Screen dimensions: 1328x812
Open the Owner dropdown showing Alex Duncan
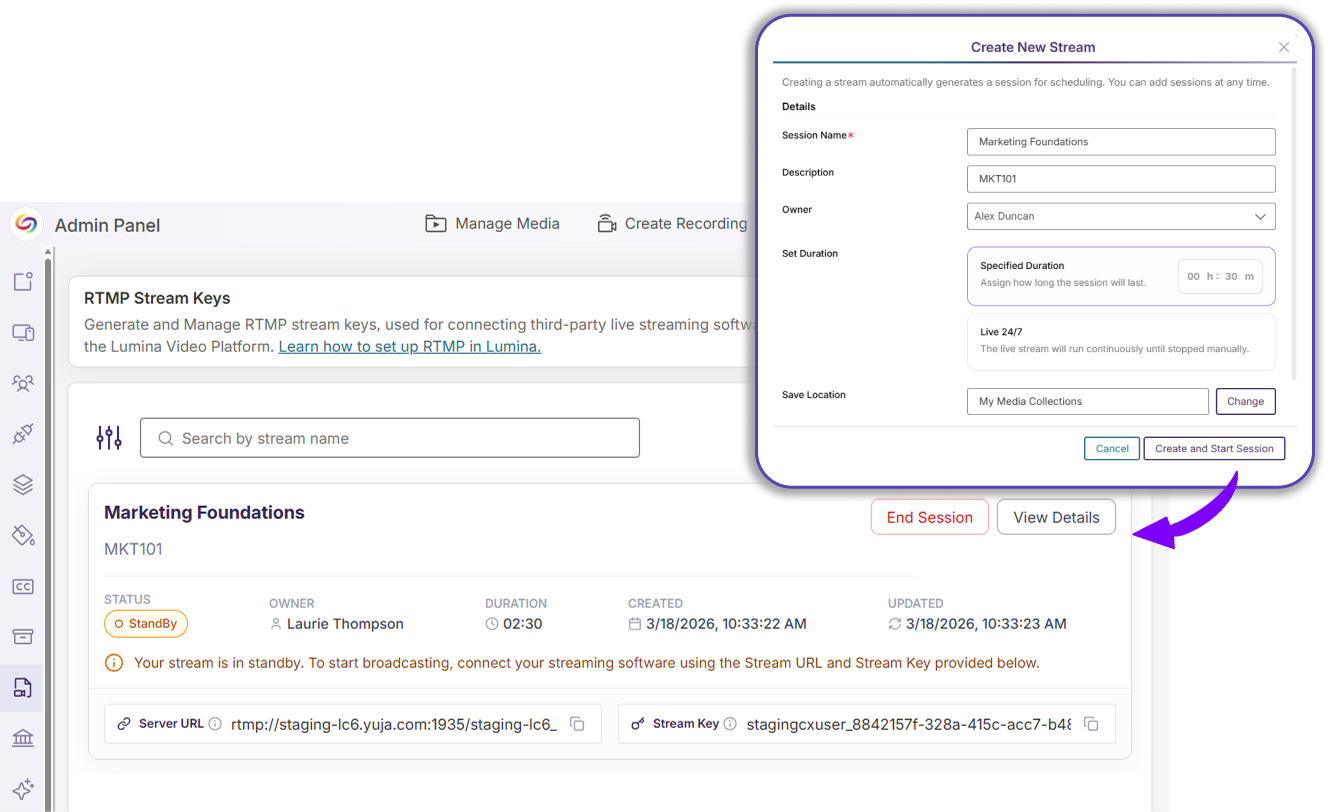[1120, 216]
